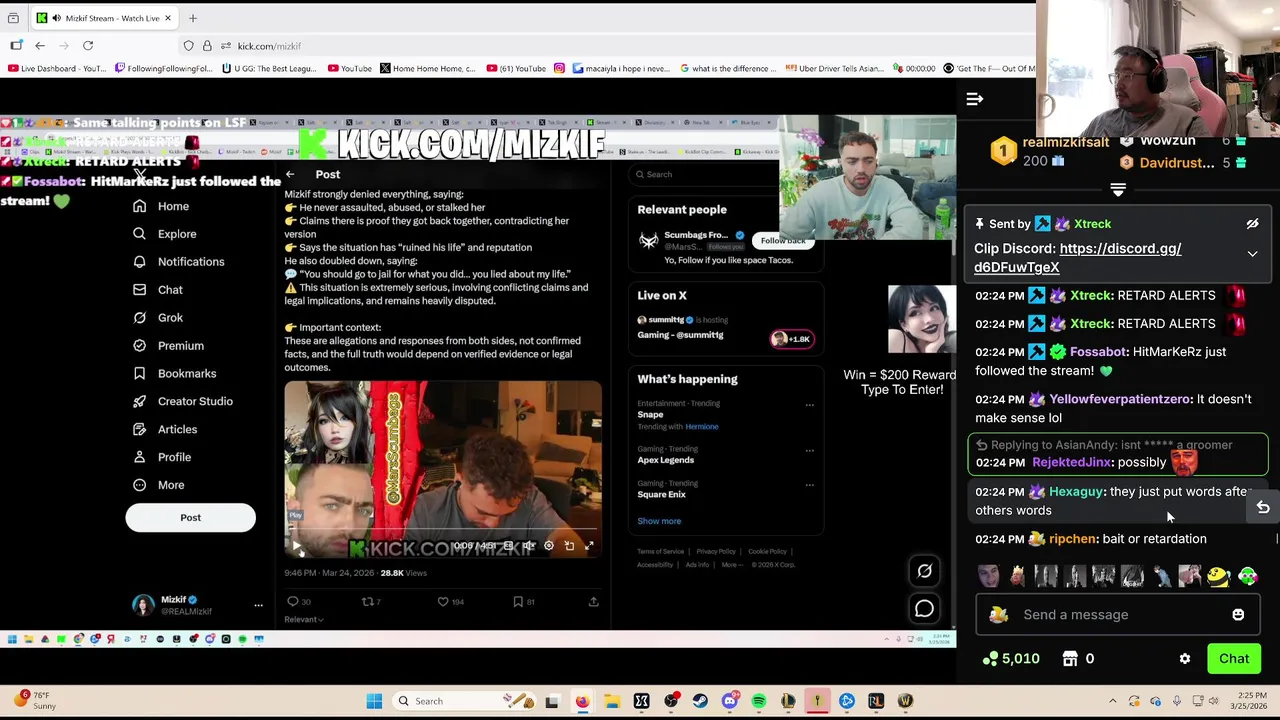The height and width of the screenshot is (720, 1280).
Task: Close the Mizkif Stream tab
Action: pos(168,18)
